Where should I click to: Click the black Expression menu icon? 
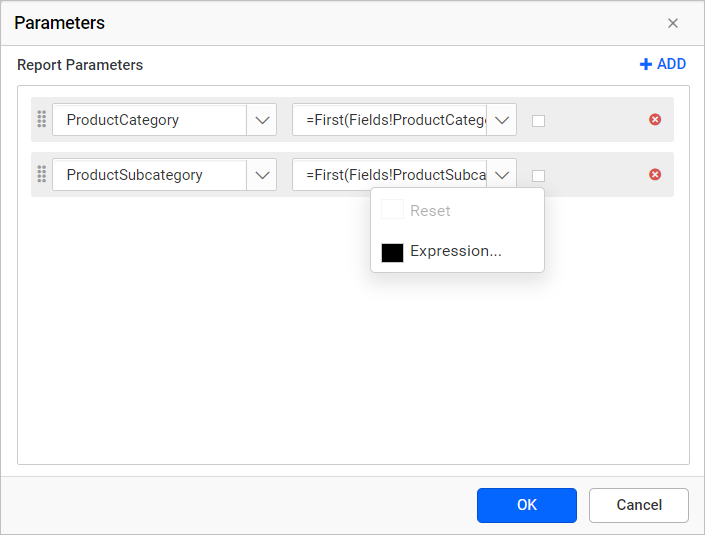pyautogui.click(x=392, y=253)
